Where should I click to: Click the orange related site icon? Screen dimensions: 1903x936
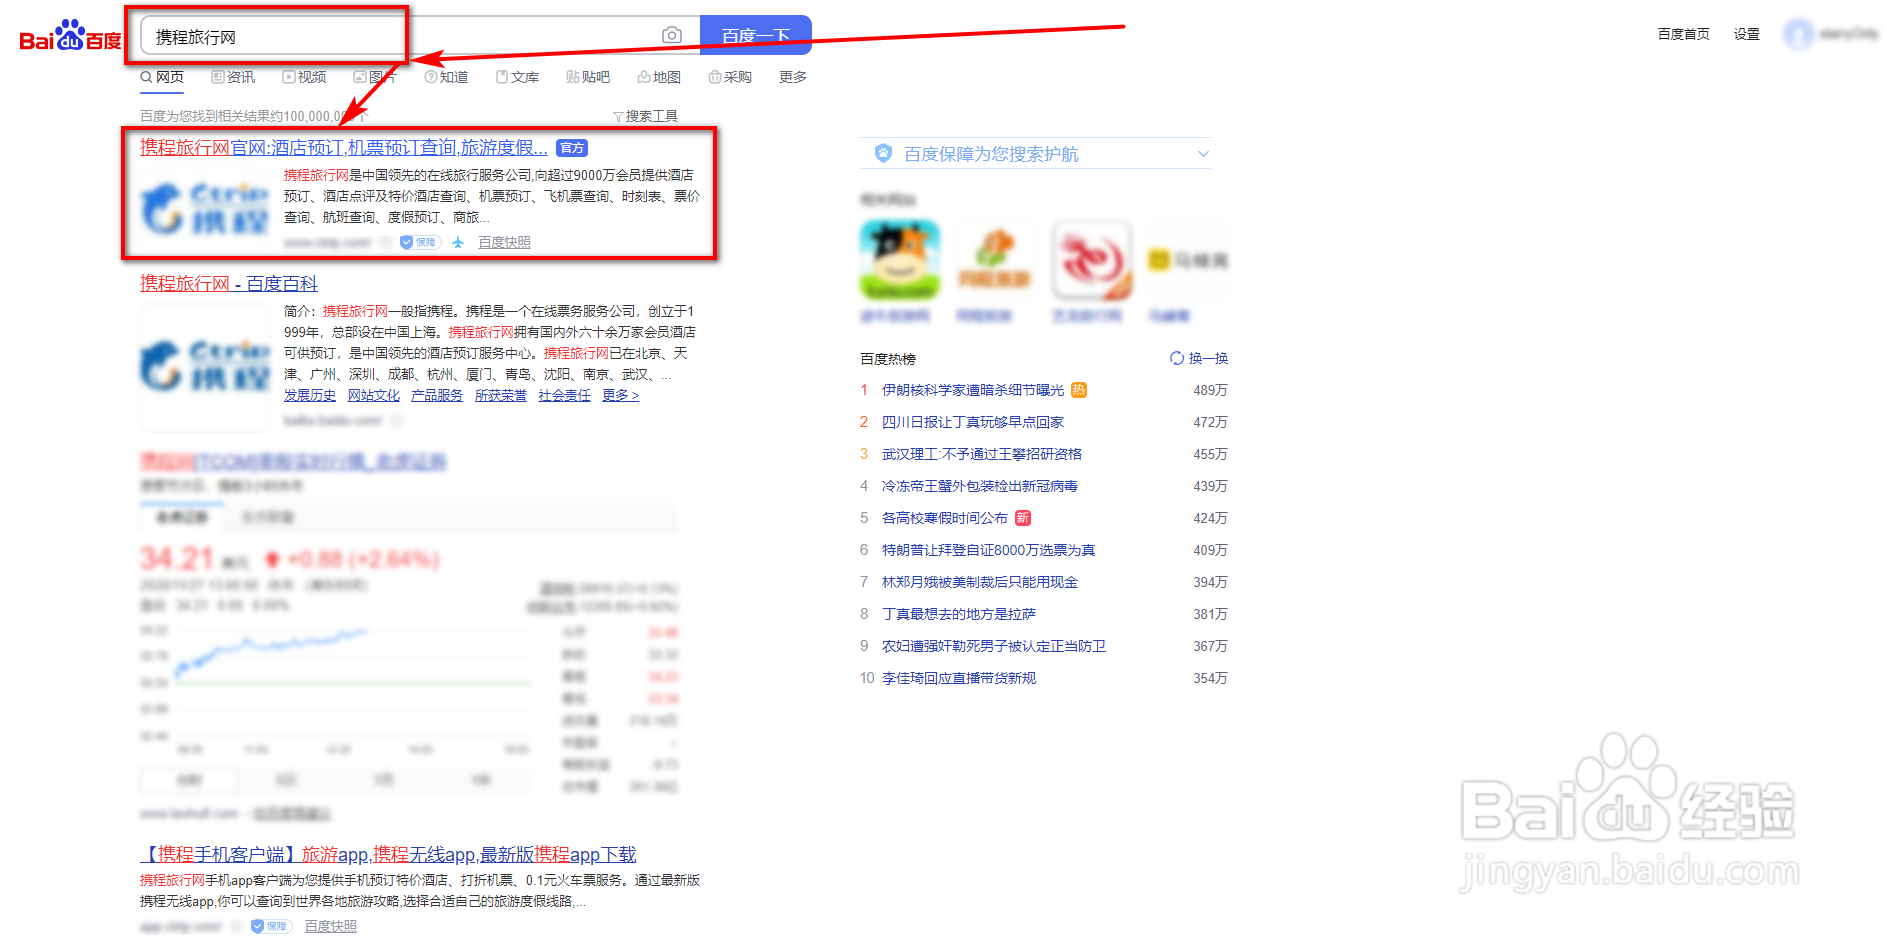click(995, 260)
